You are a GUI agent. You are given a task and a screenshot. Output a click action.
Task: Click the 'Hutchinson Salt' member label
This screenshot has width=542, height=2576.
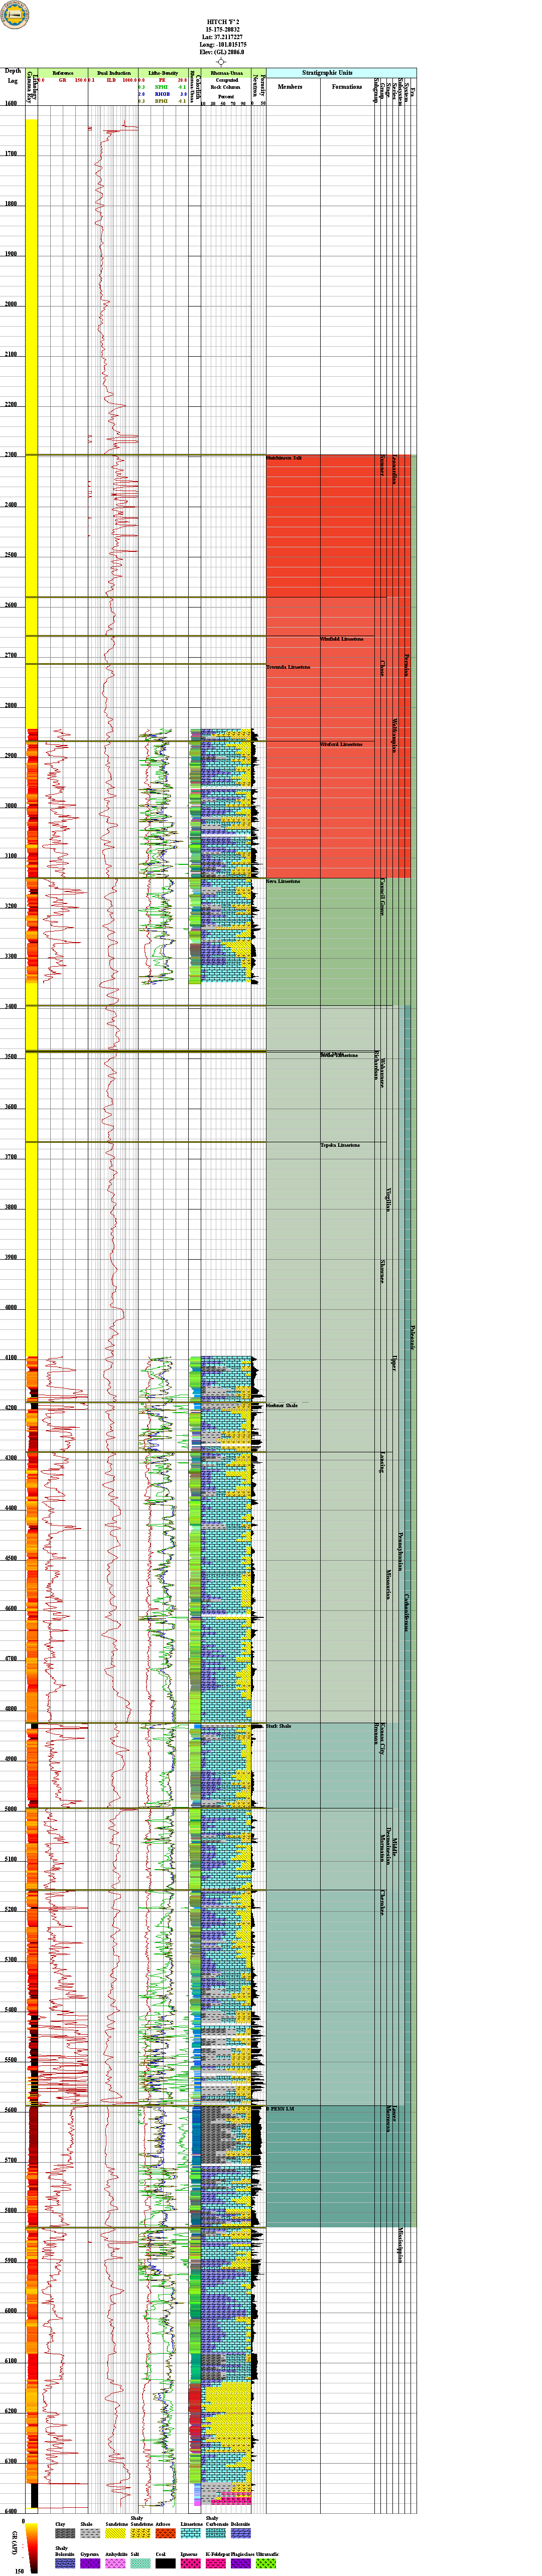pyautogui.click(x=284, y=458)
